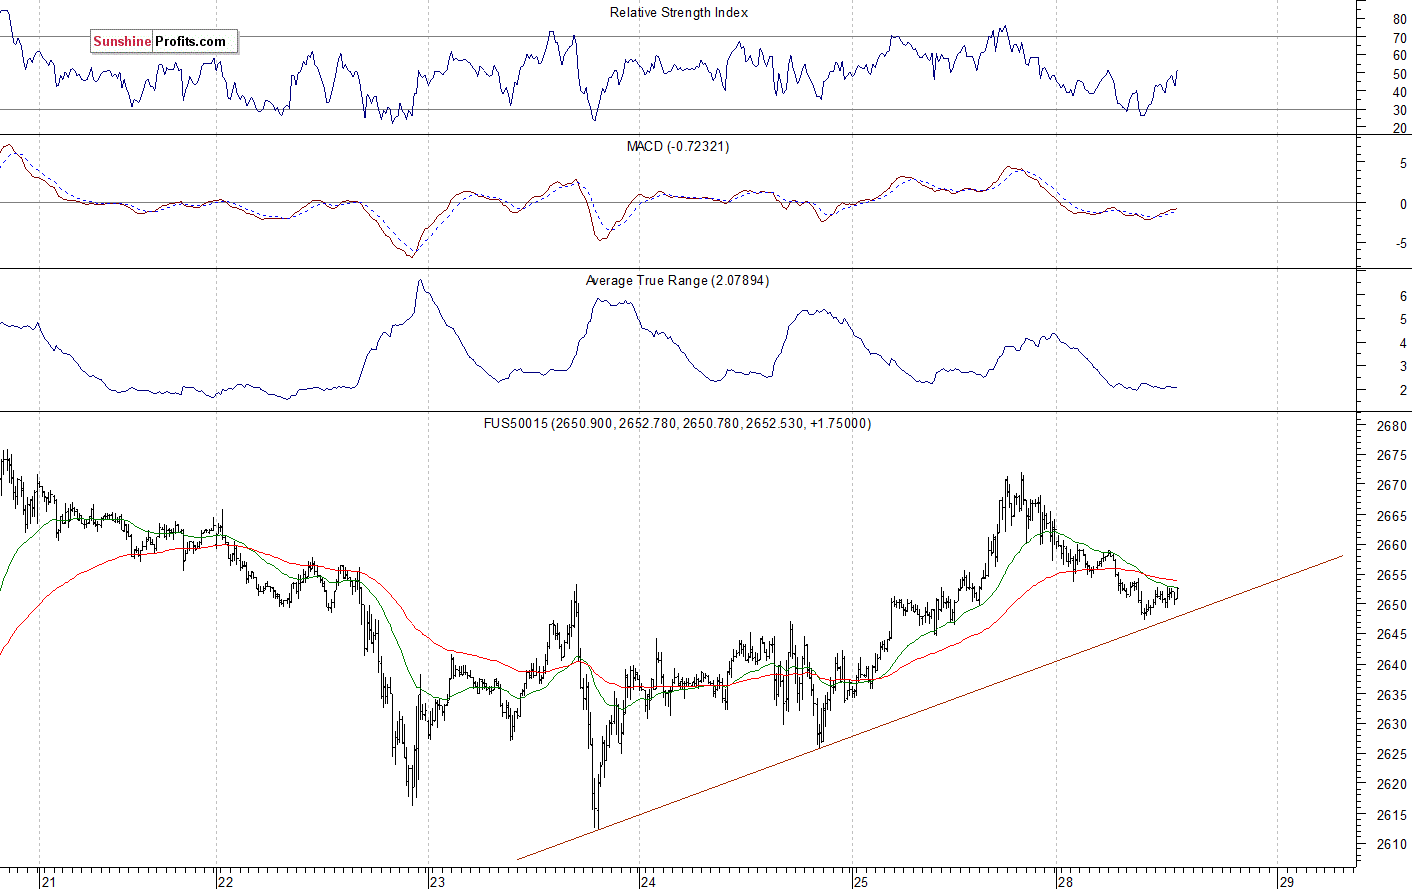The height and width of the screenshot is (889, 1412).
Task: Click the RSI 30 level label
Action: pyautogui.click(x=1399, y=111)
